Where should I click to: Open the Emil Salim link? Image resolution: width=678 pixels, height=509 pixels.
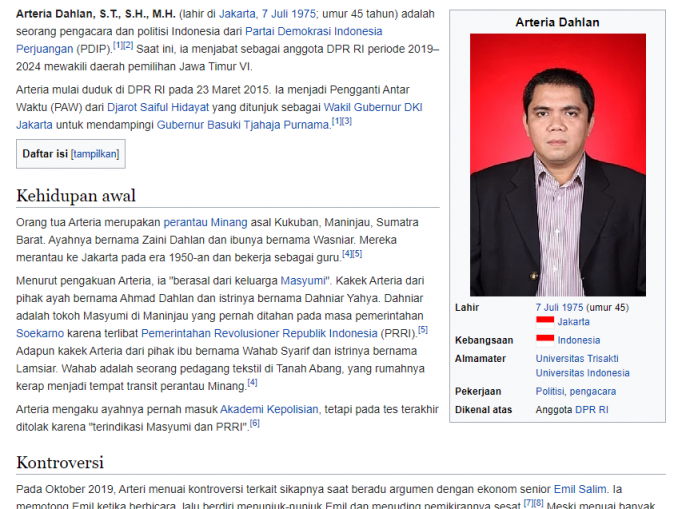coord(580,489)
